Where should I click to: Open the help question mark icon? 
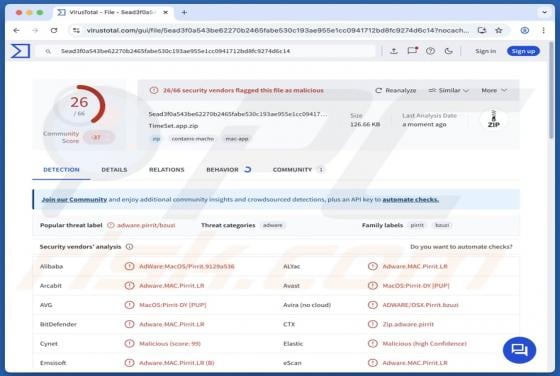(x=430, y=51)
